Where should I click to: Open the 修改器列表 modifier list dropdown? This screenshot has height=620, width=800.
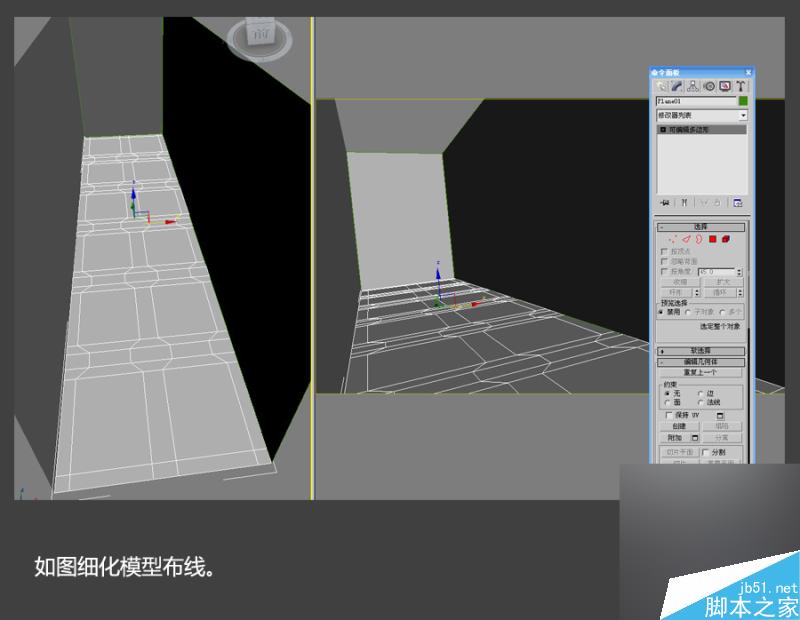[x=700, y=114]
